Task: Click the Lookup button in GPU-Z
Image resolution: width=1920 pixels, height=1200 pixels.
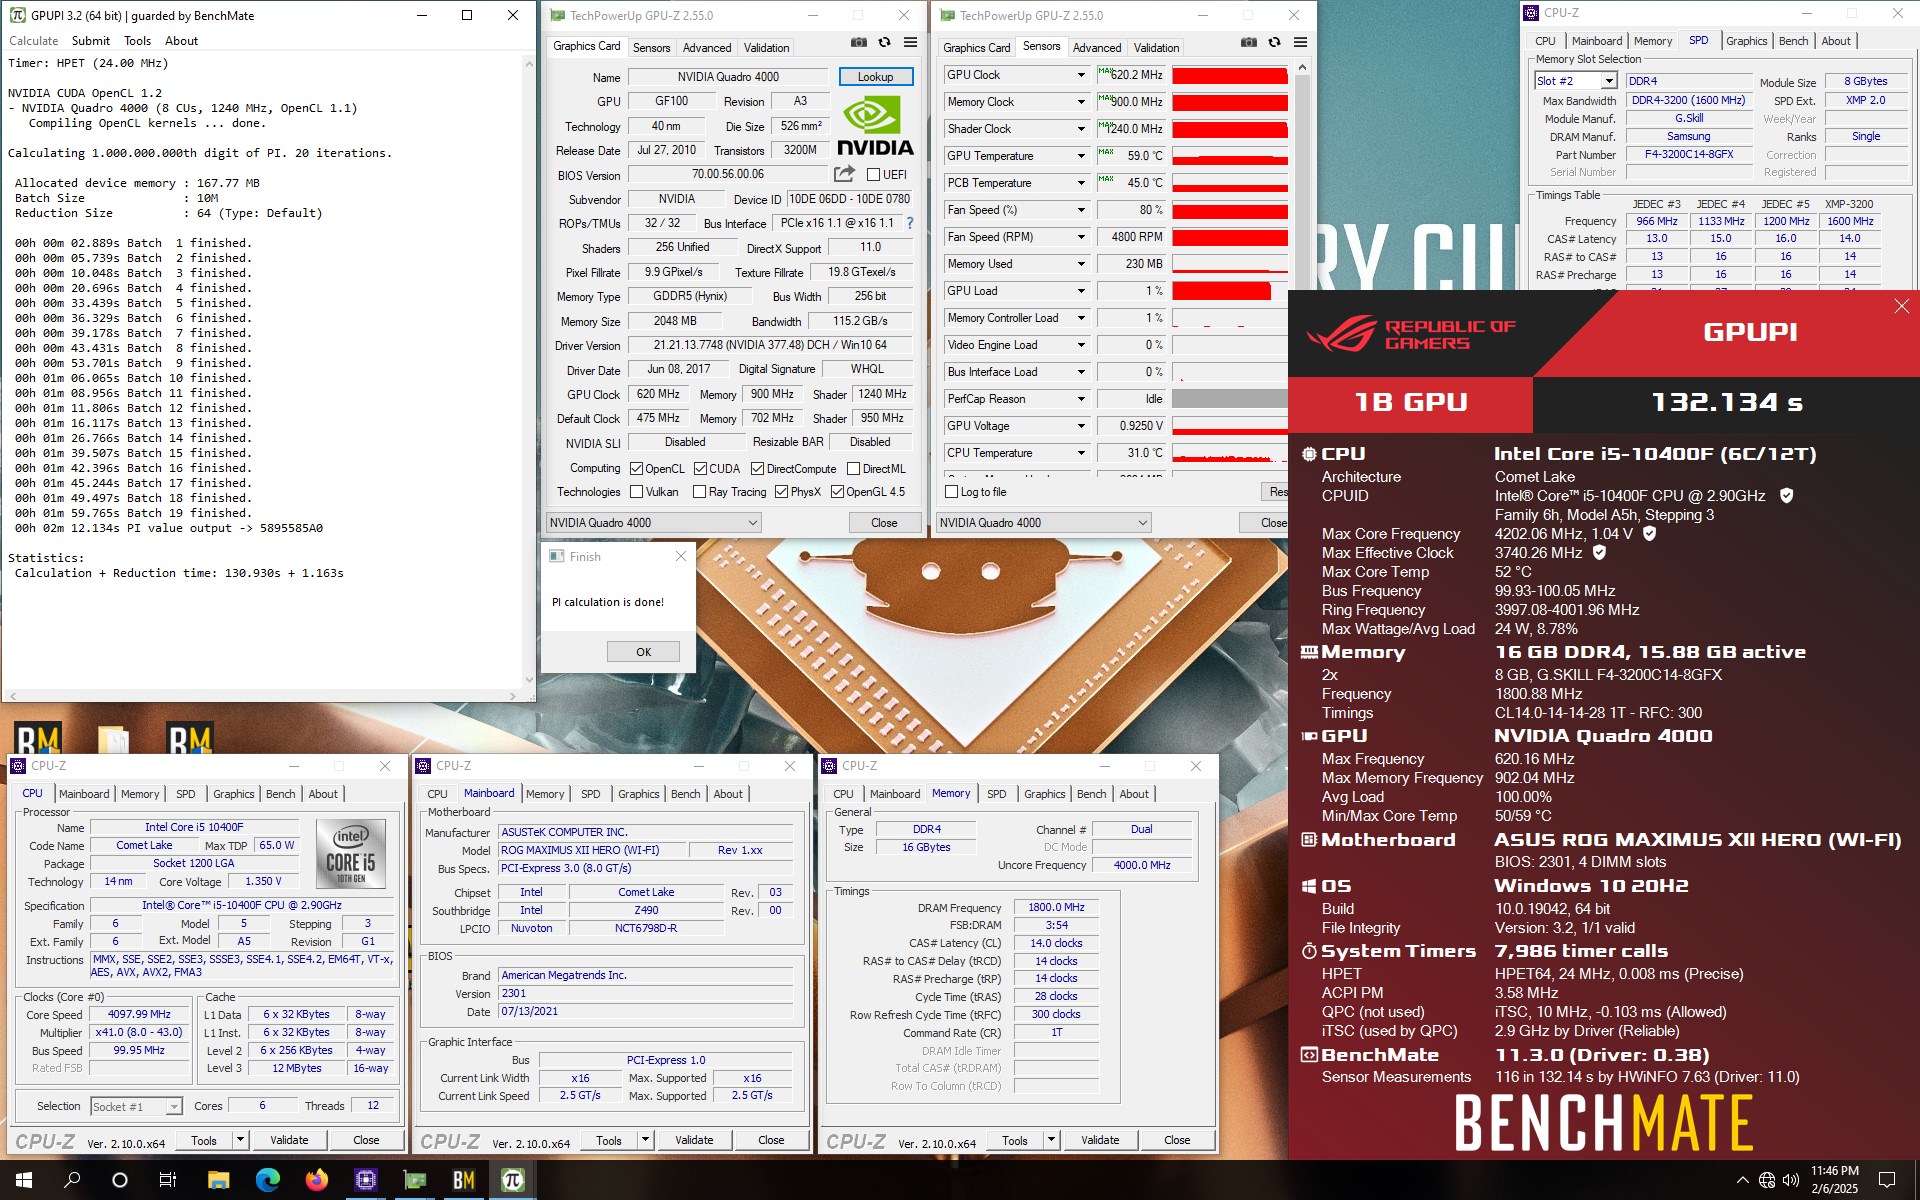Action: 875,77
